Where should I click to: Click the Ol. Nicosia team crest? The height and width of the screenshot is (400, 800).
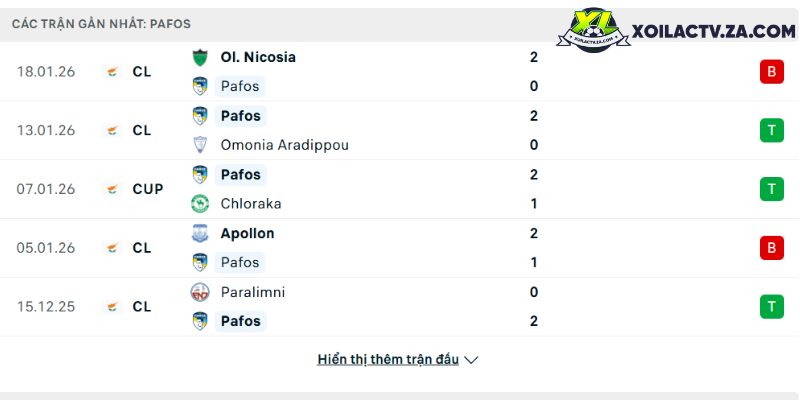pos(200,57)
